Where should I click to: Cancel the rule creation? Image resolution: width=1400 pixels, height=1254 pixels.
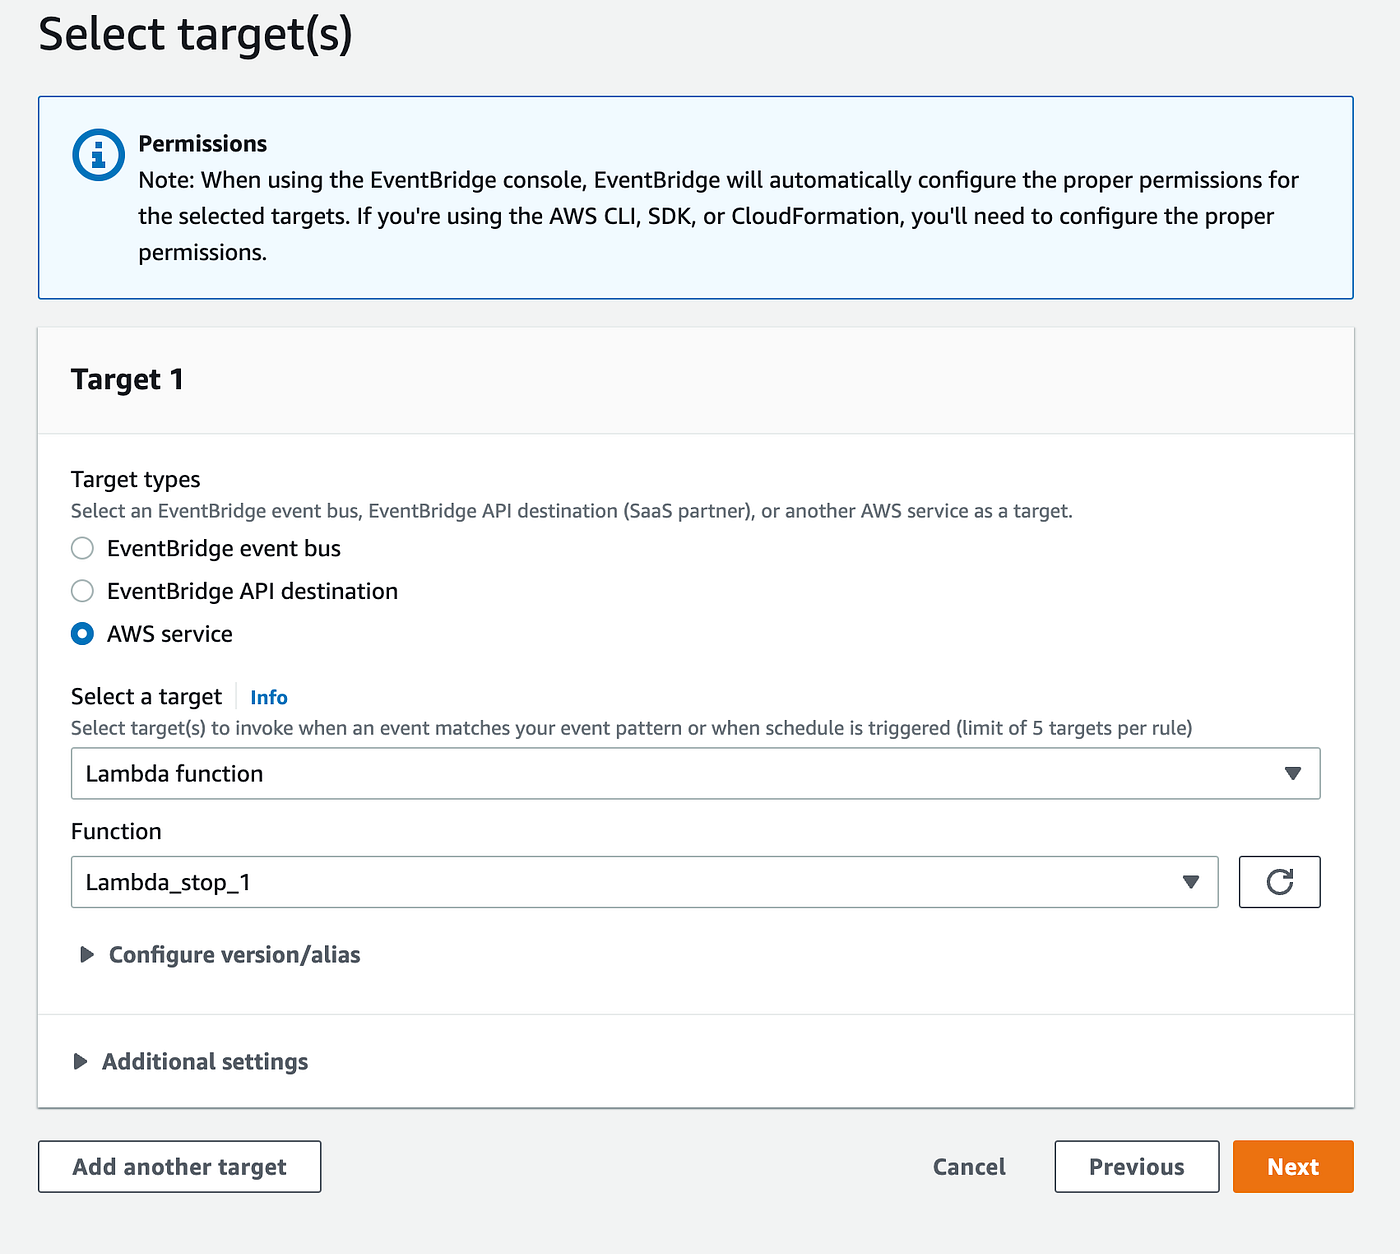point(969,1167)
